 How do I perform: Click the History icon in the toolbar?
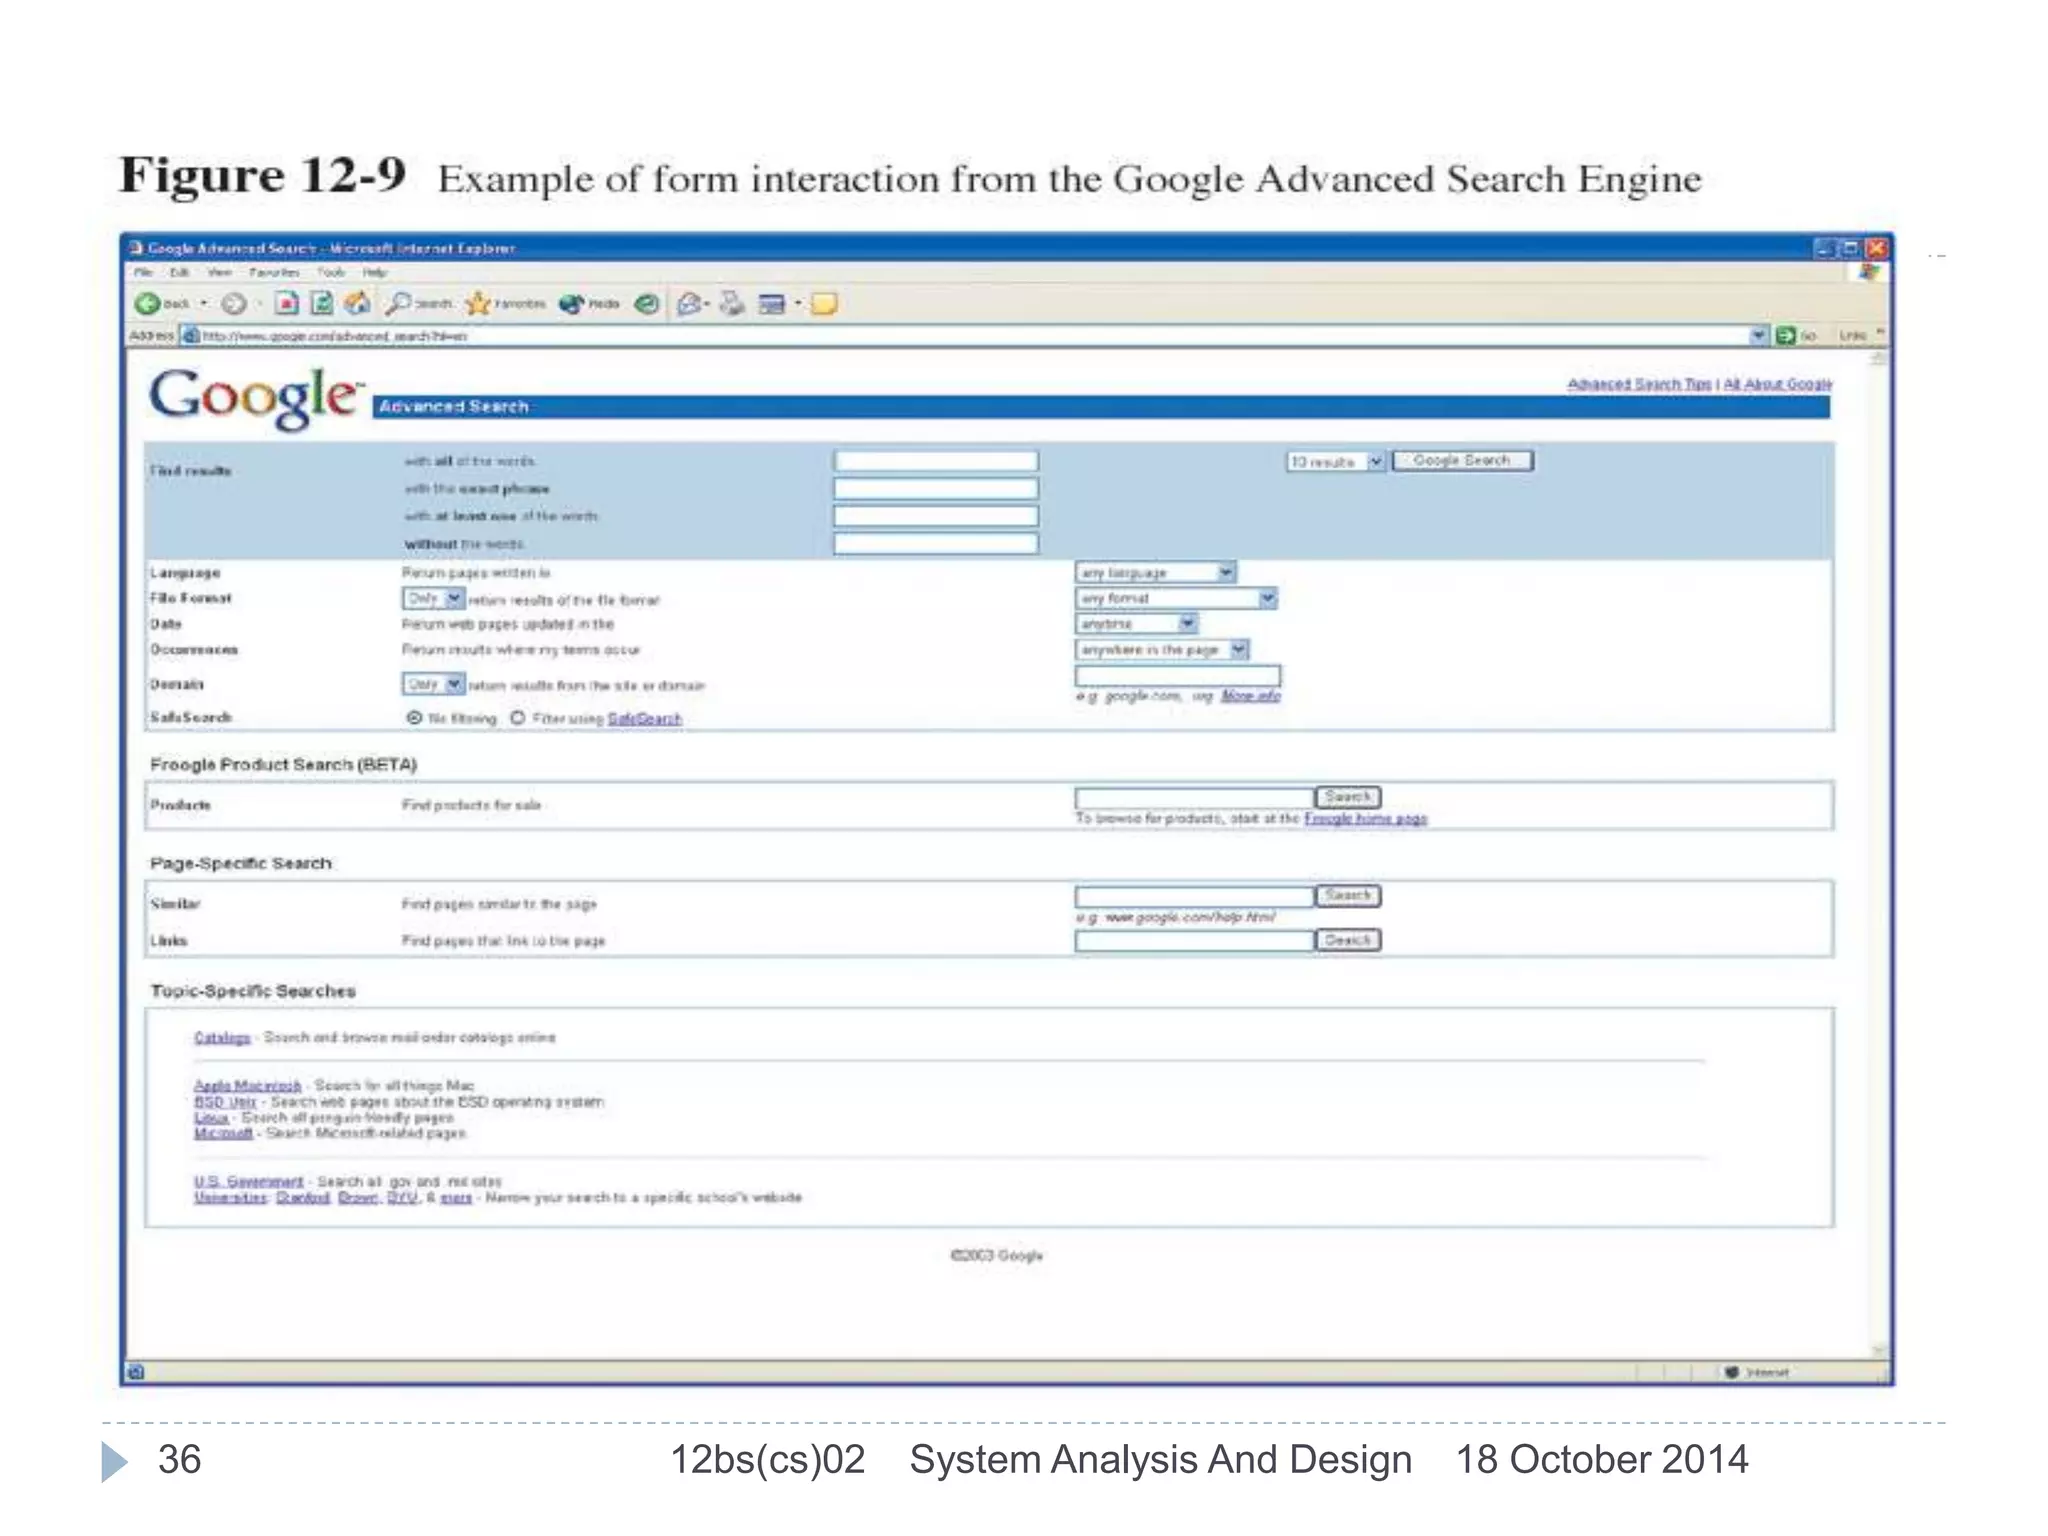click(648, 303)
